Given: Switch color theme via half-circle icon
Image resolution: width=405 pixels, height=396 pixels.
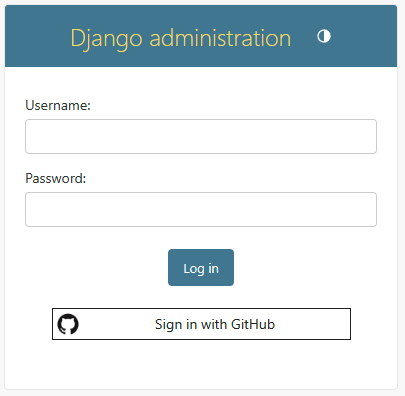Looking at the screenshot, I should coord(324,36).
